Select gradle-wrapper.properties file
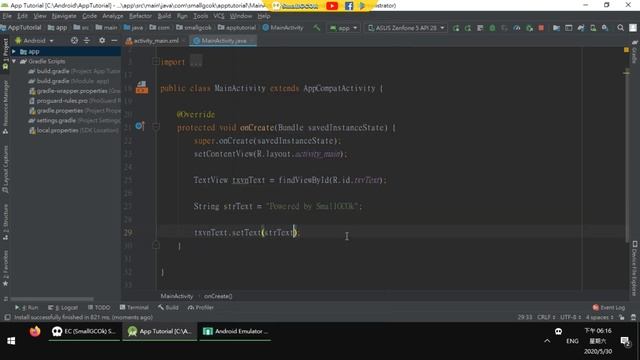 pos(74,91)
